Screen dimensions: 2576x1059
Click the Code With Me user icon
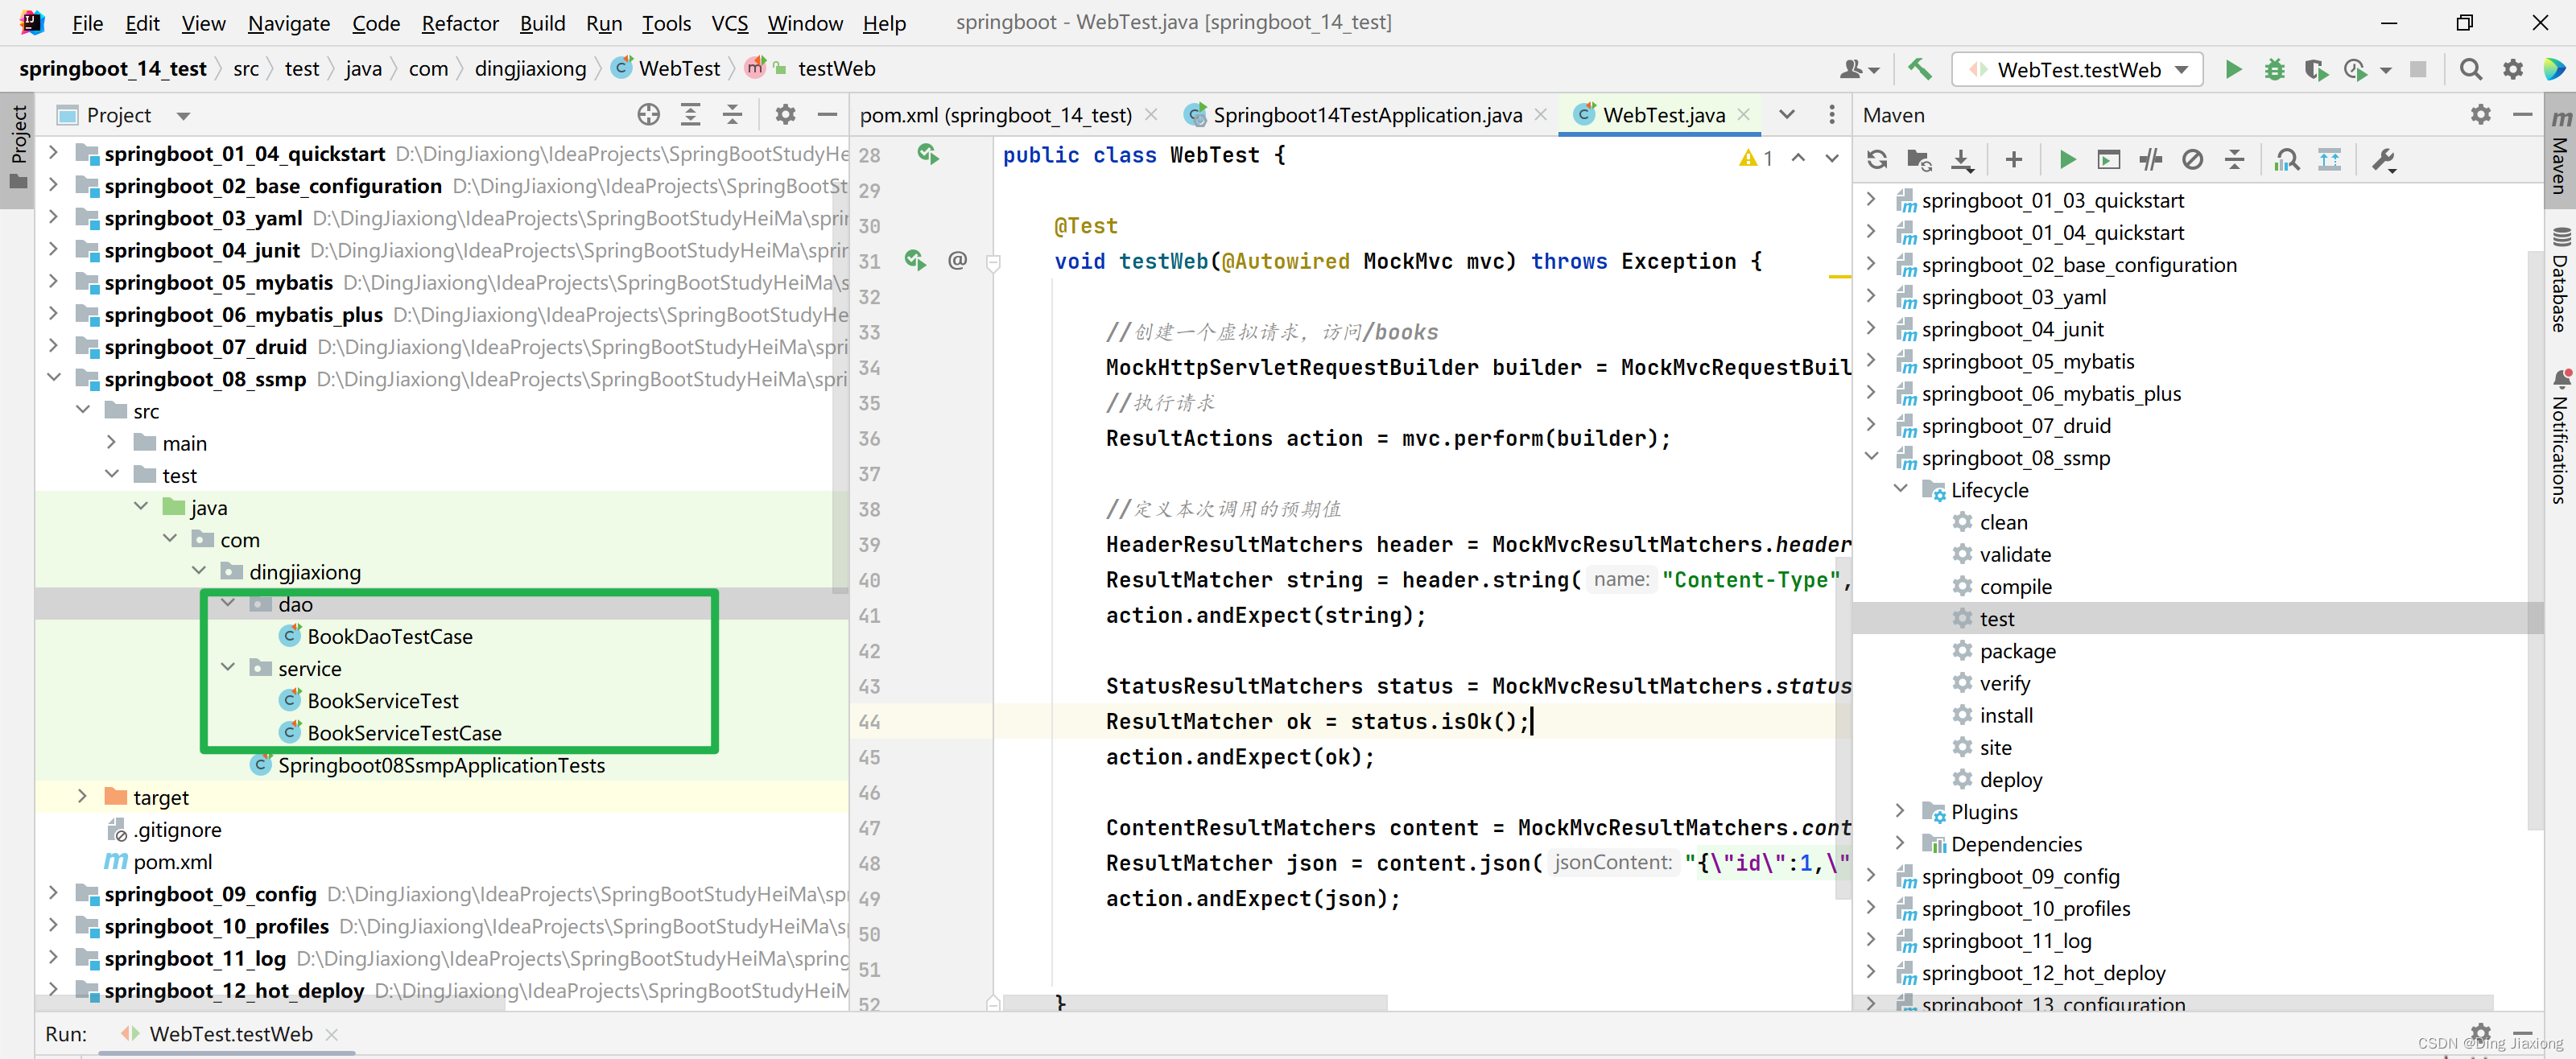[1859, 69]
